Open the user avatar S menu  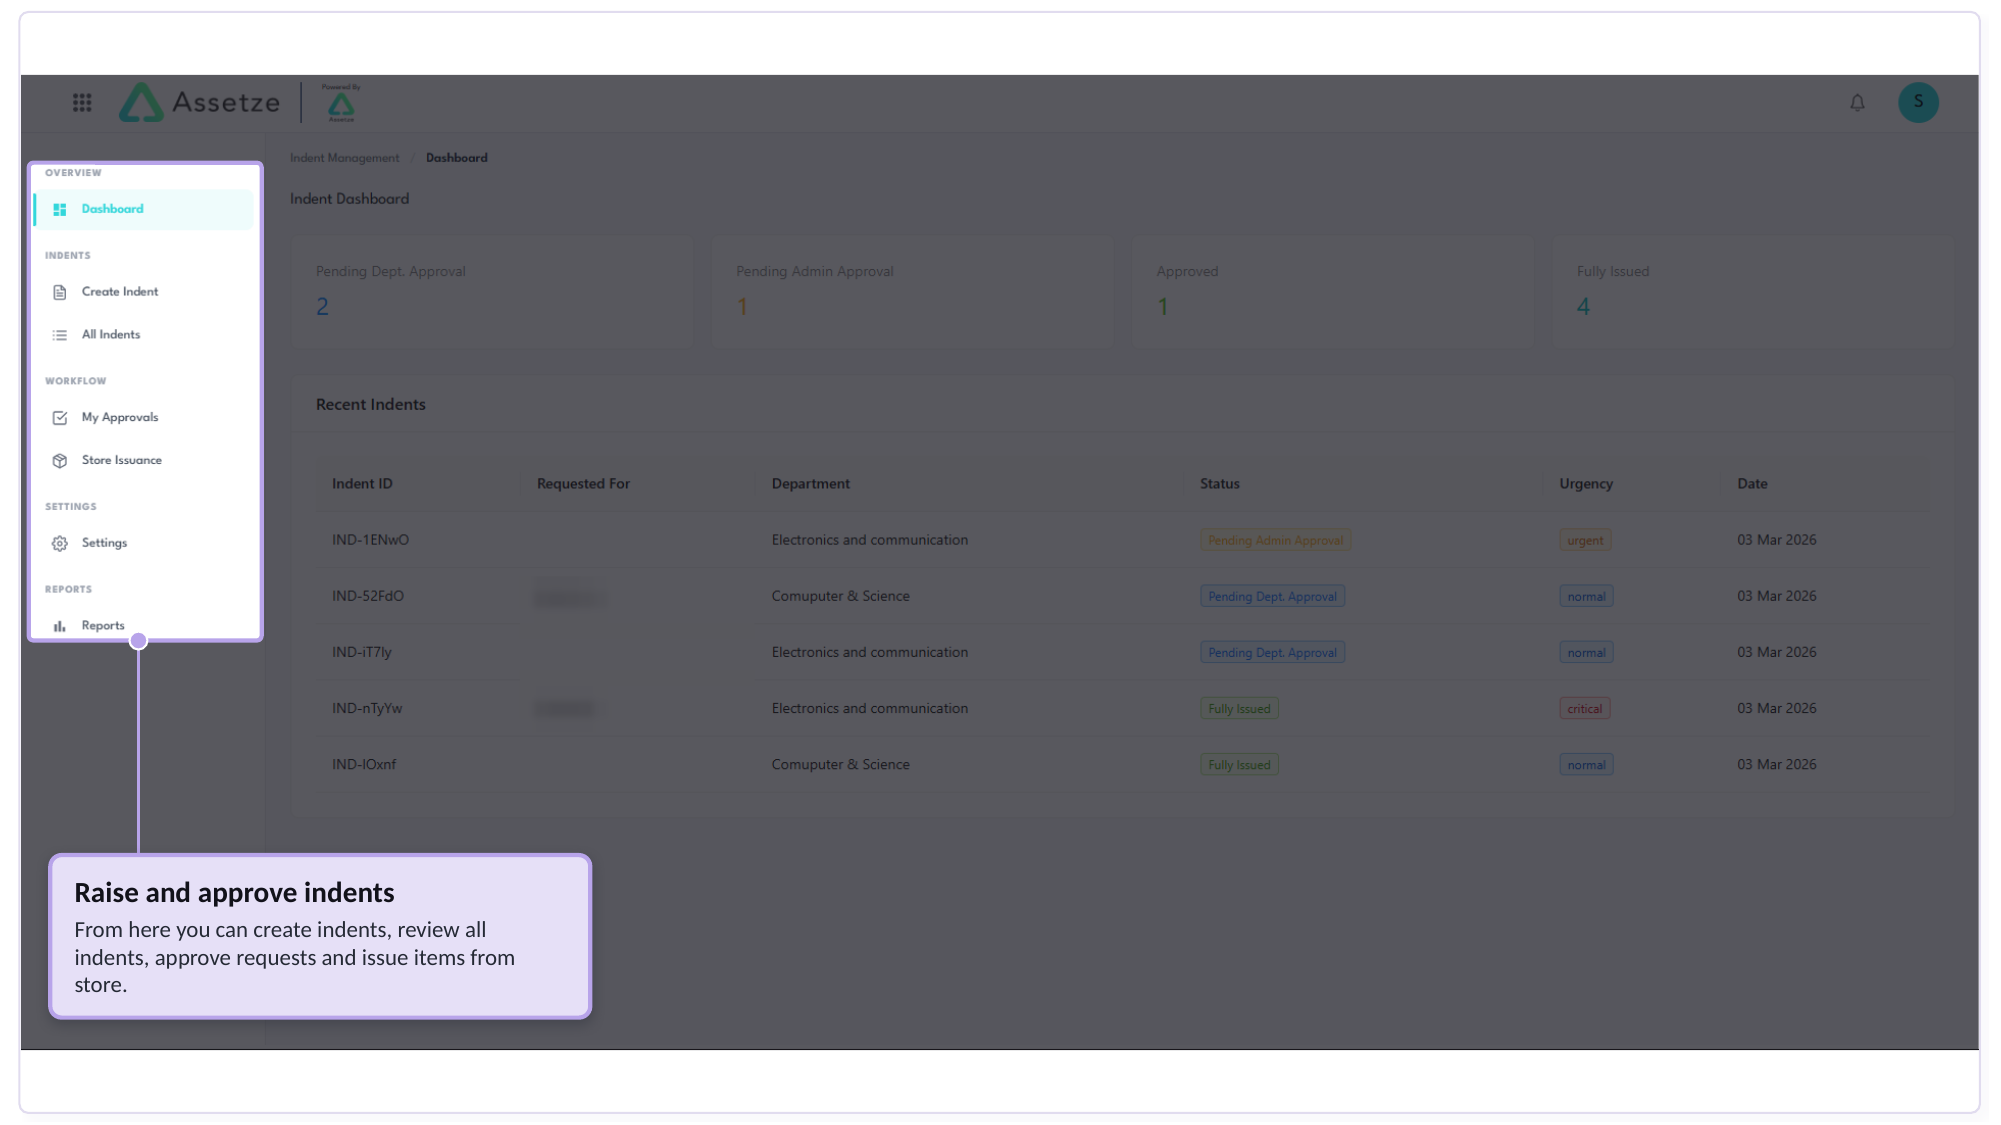(x=1918, y=102)
